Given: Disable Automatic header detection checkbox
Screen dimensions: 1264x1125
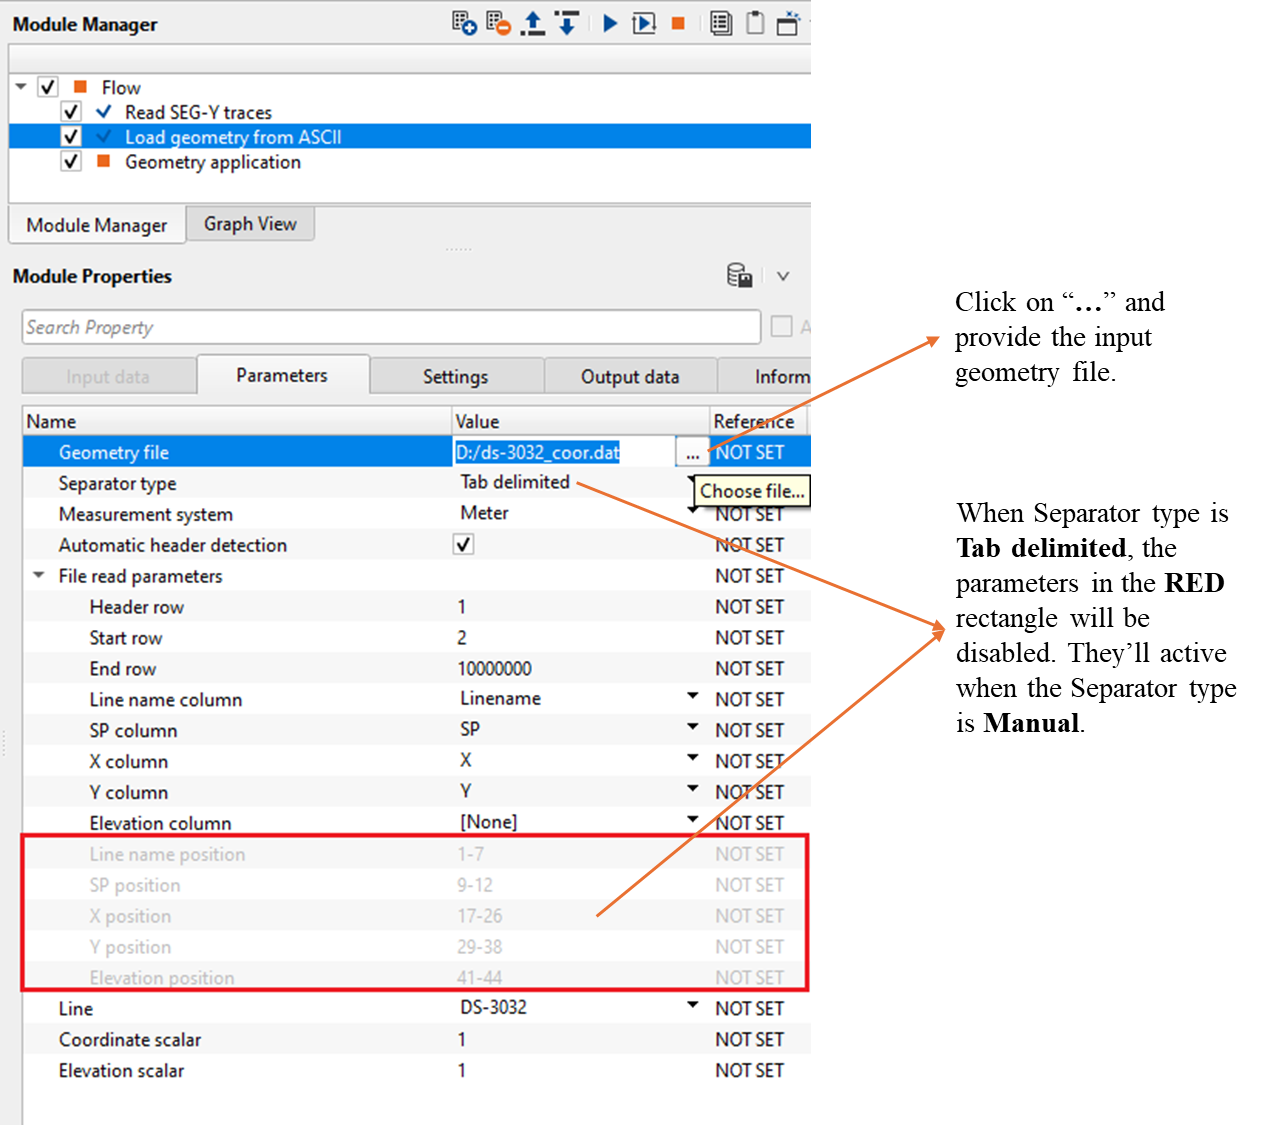Looking at the screenshot, I should (x=463, y=545).
